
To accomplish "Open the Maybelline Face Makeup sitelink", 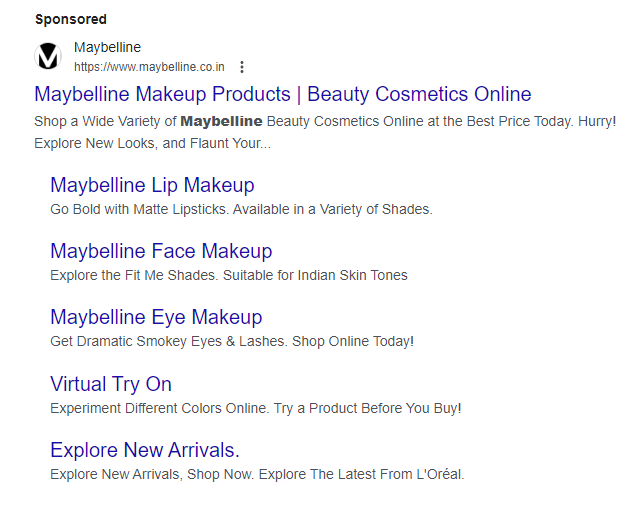I will click(161, 251).
